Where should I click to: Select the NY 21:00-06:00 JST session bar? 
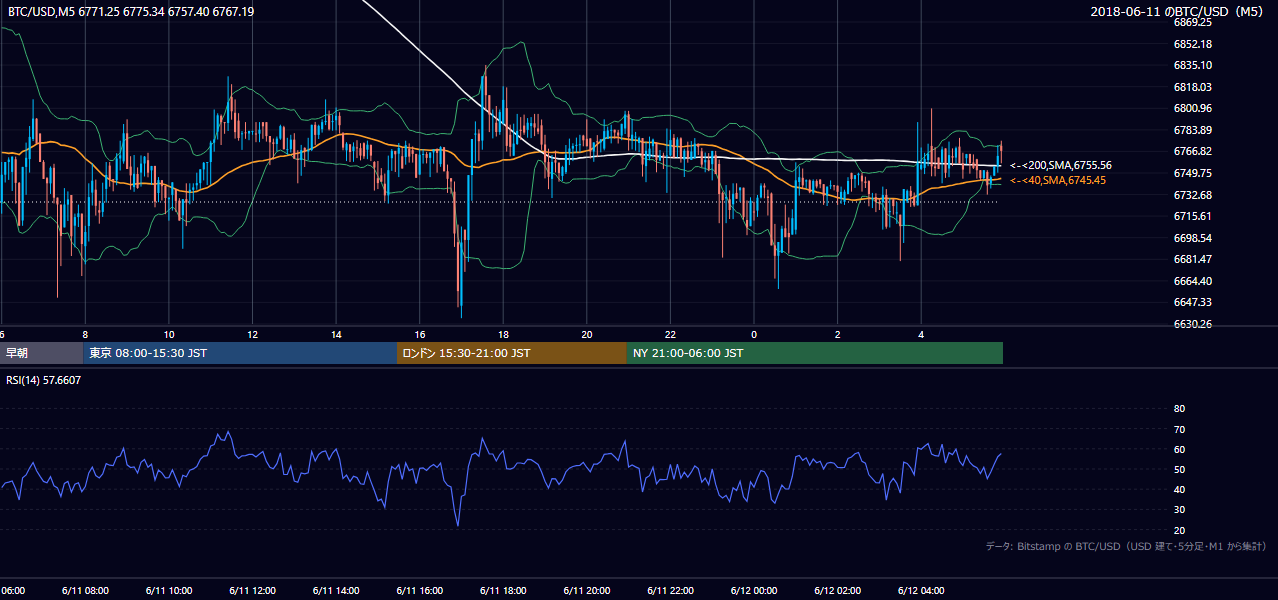(815, 353)
